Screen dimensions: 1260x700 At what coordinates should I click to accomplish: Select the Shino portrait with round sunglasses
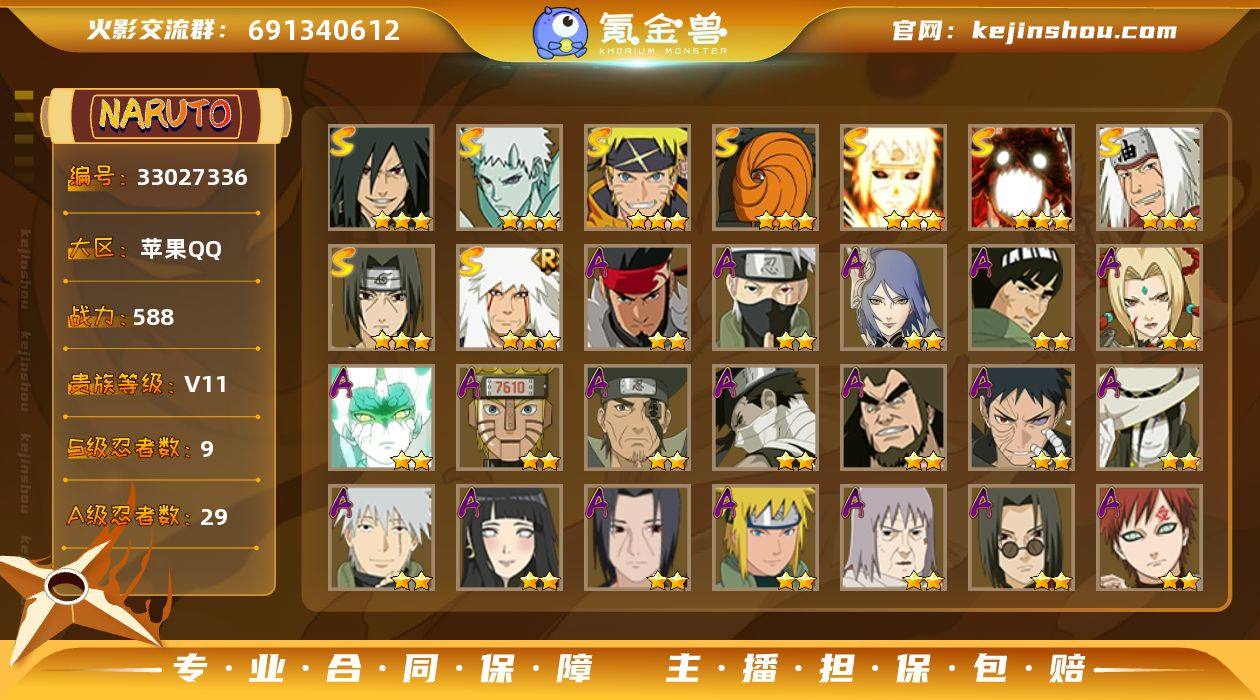(1021, 537)
